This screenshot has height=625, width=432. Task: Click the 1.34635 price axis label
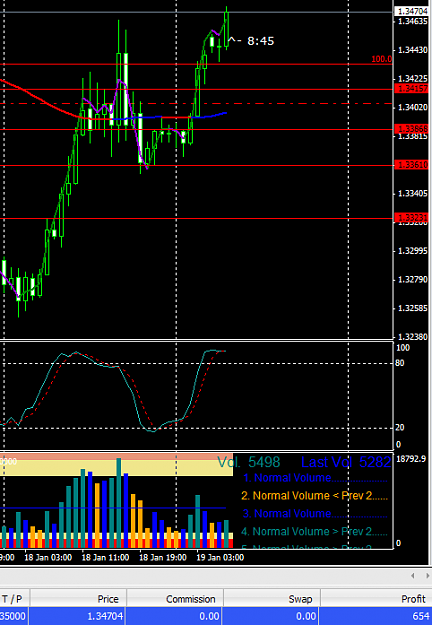tap(412, 21)
